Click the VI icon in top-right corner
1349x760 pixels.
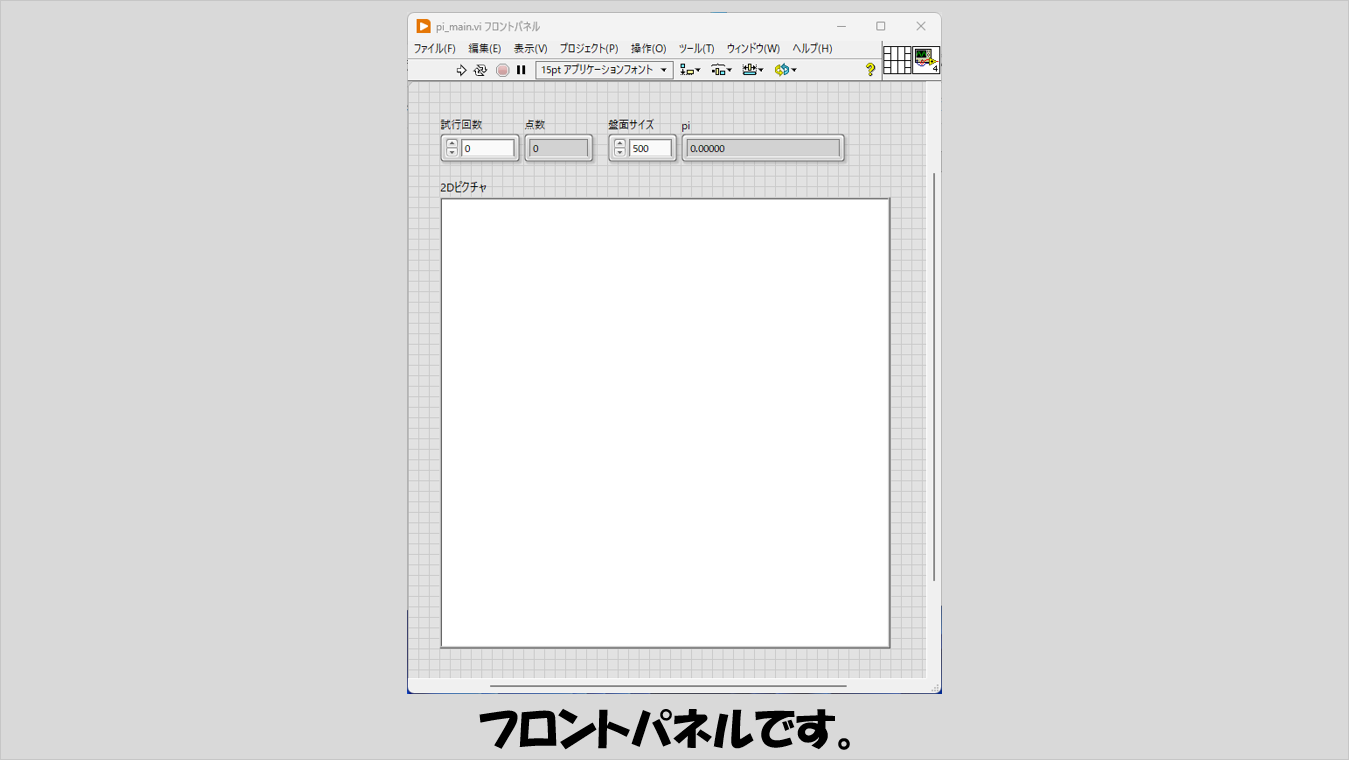coord(926,60)
